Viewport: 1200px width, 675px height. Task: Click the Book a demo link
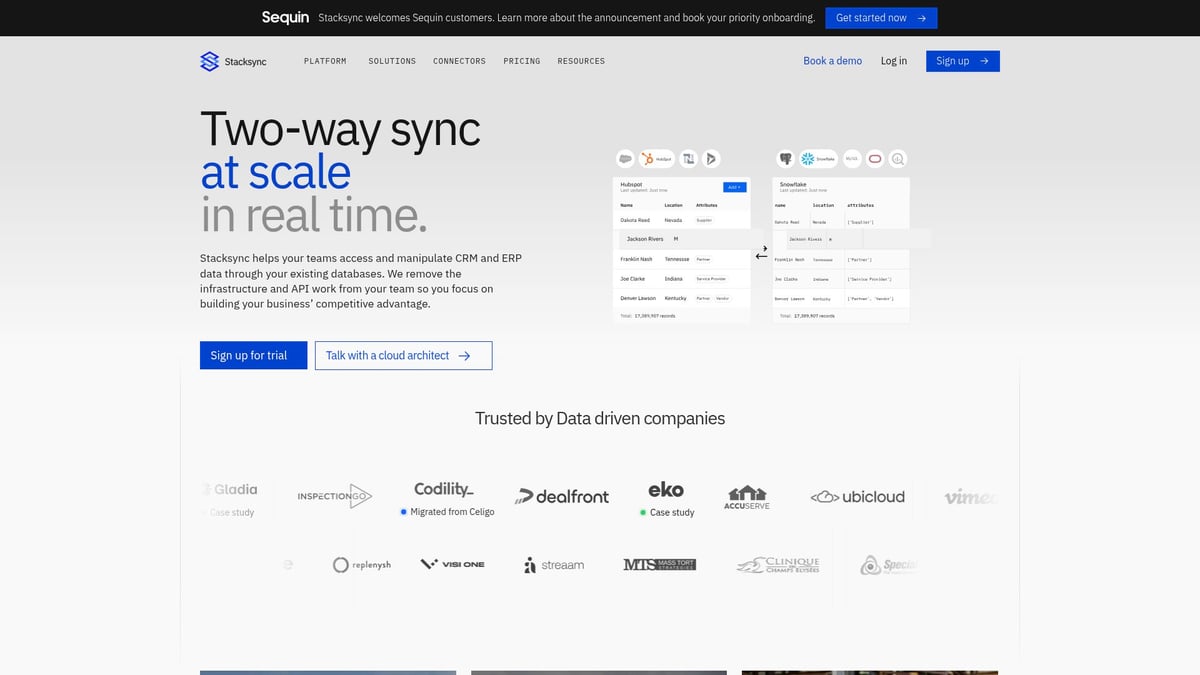click(832, 61)
